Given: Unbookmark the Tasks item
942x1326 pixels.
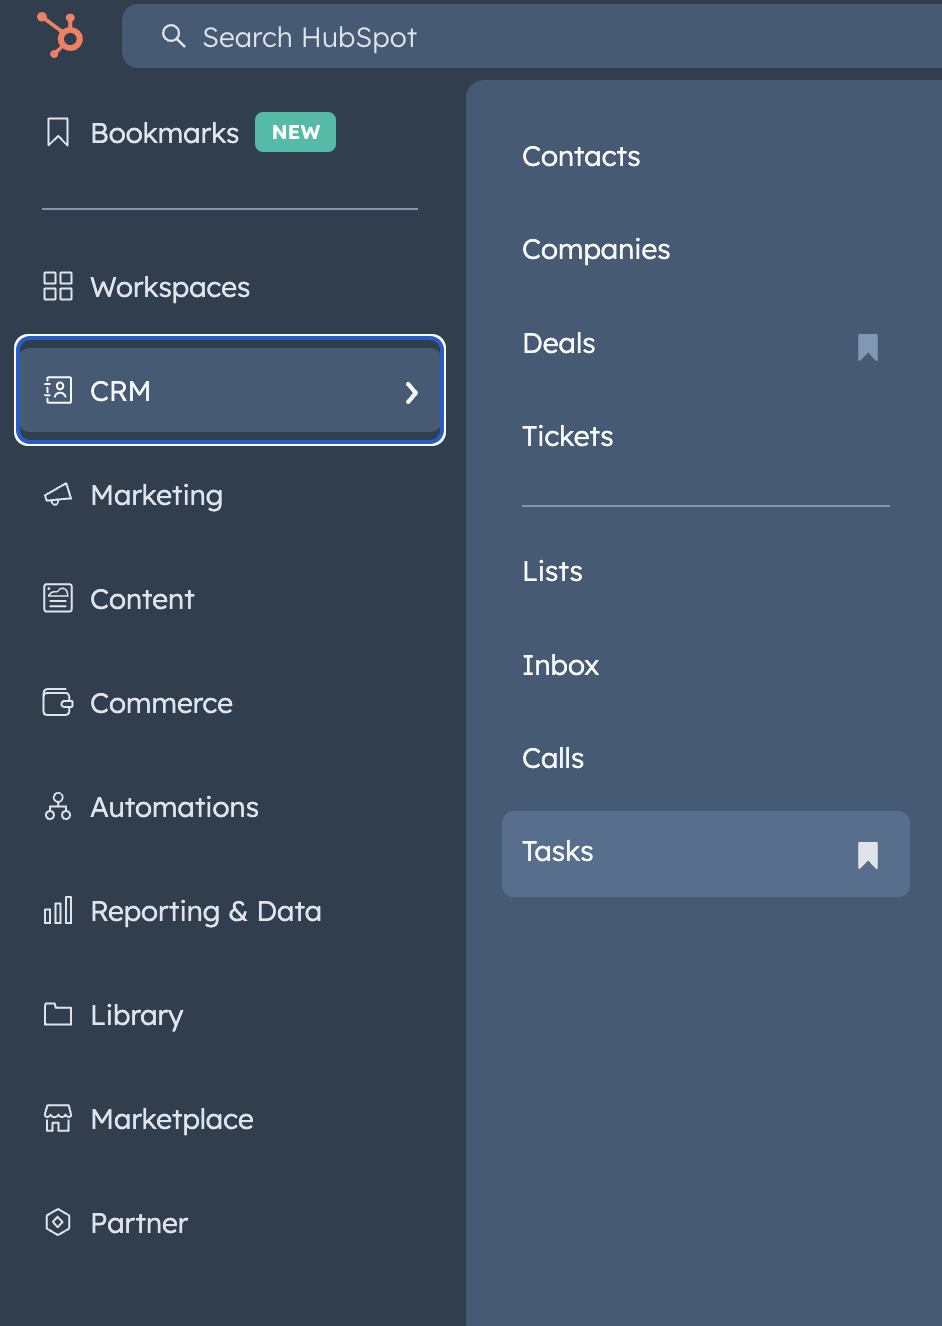Looking at the screenshot, I should point(866,854).
